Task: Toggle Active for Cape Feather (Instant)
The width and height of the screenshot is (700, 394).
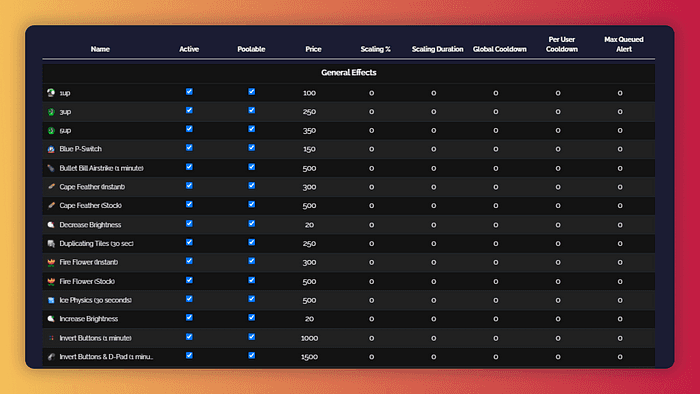Action: pyautogui.click(x=189, y=186)
